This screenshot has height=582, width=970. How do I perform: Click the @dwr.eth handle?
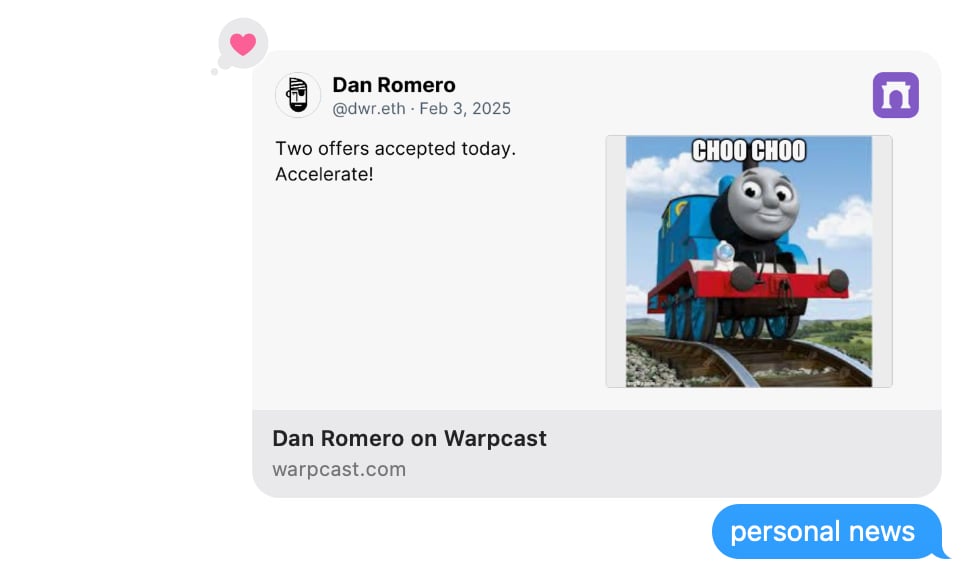tap(369, 109)
